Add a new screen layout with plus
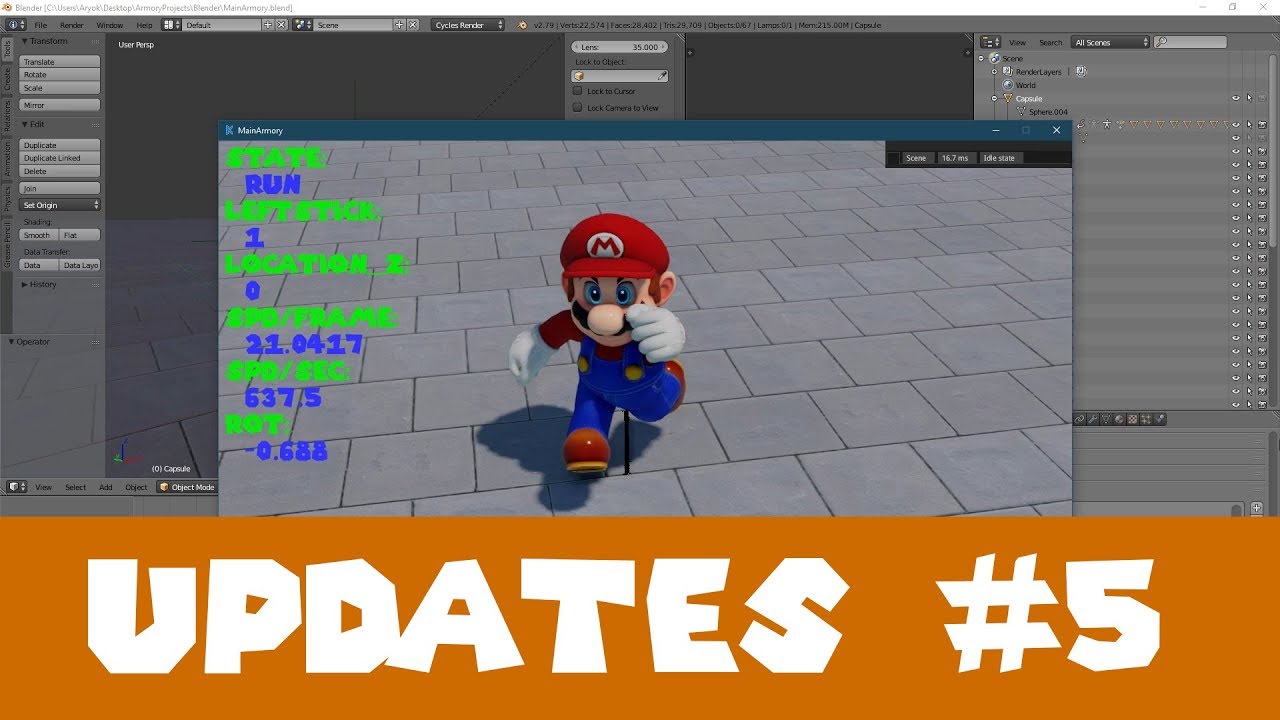This screenshot has height=720, width=1280. [268, 24]
